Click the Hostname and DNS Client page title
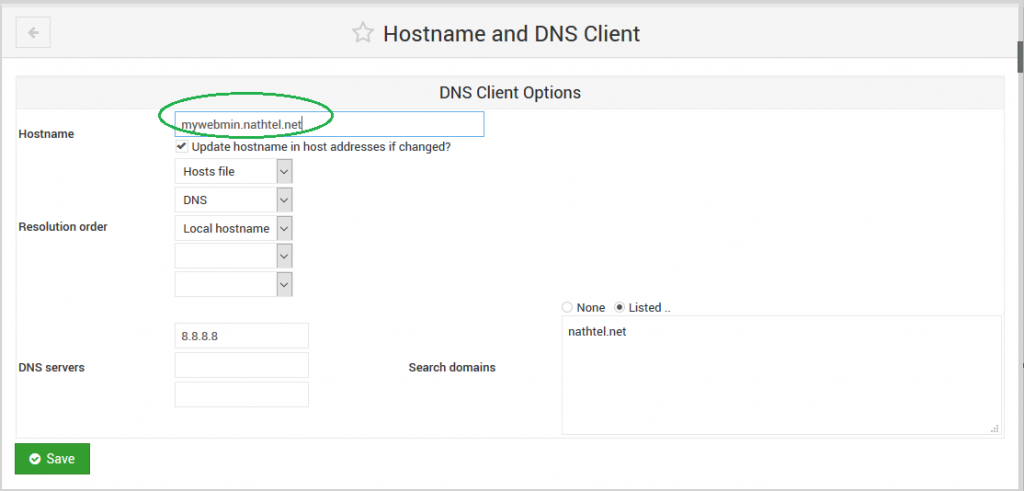This screenshot has height=491, width=1024. point(511,33)
